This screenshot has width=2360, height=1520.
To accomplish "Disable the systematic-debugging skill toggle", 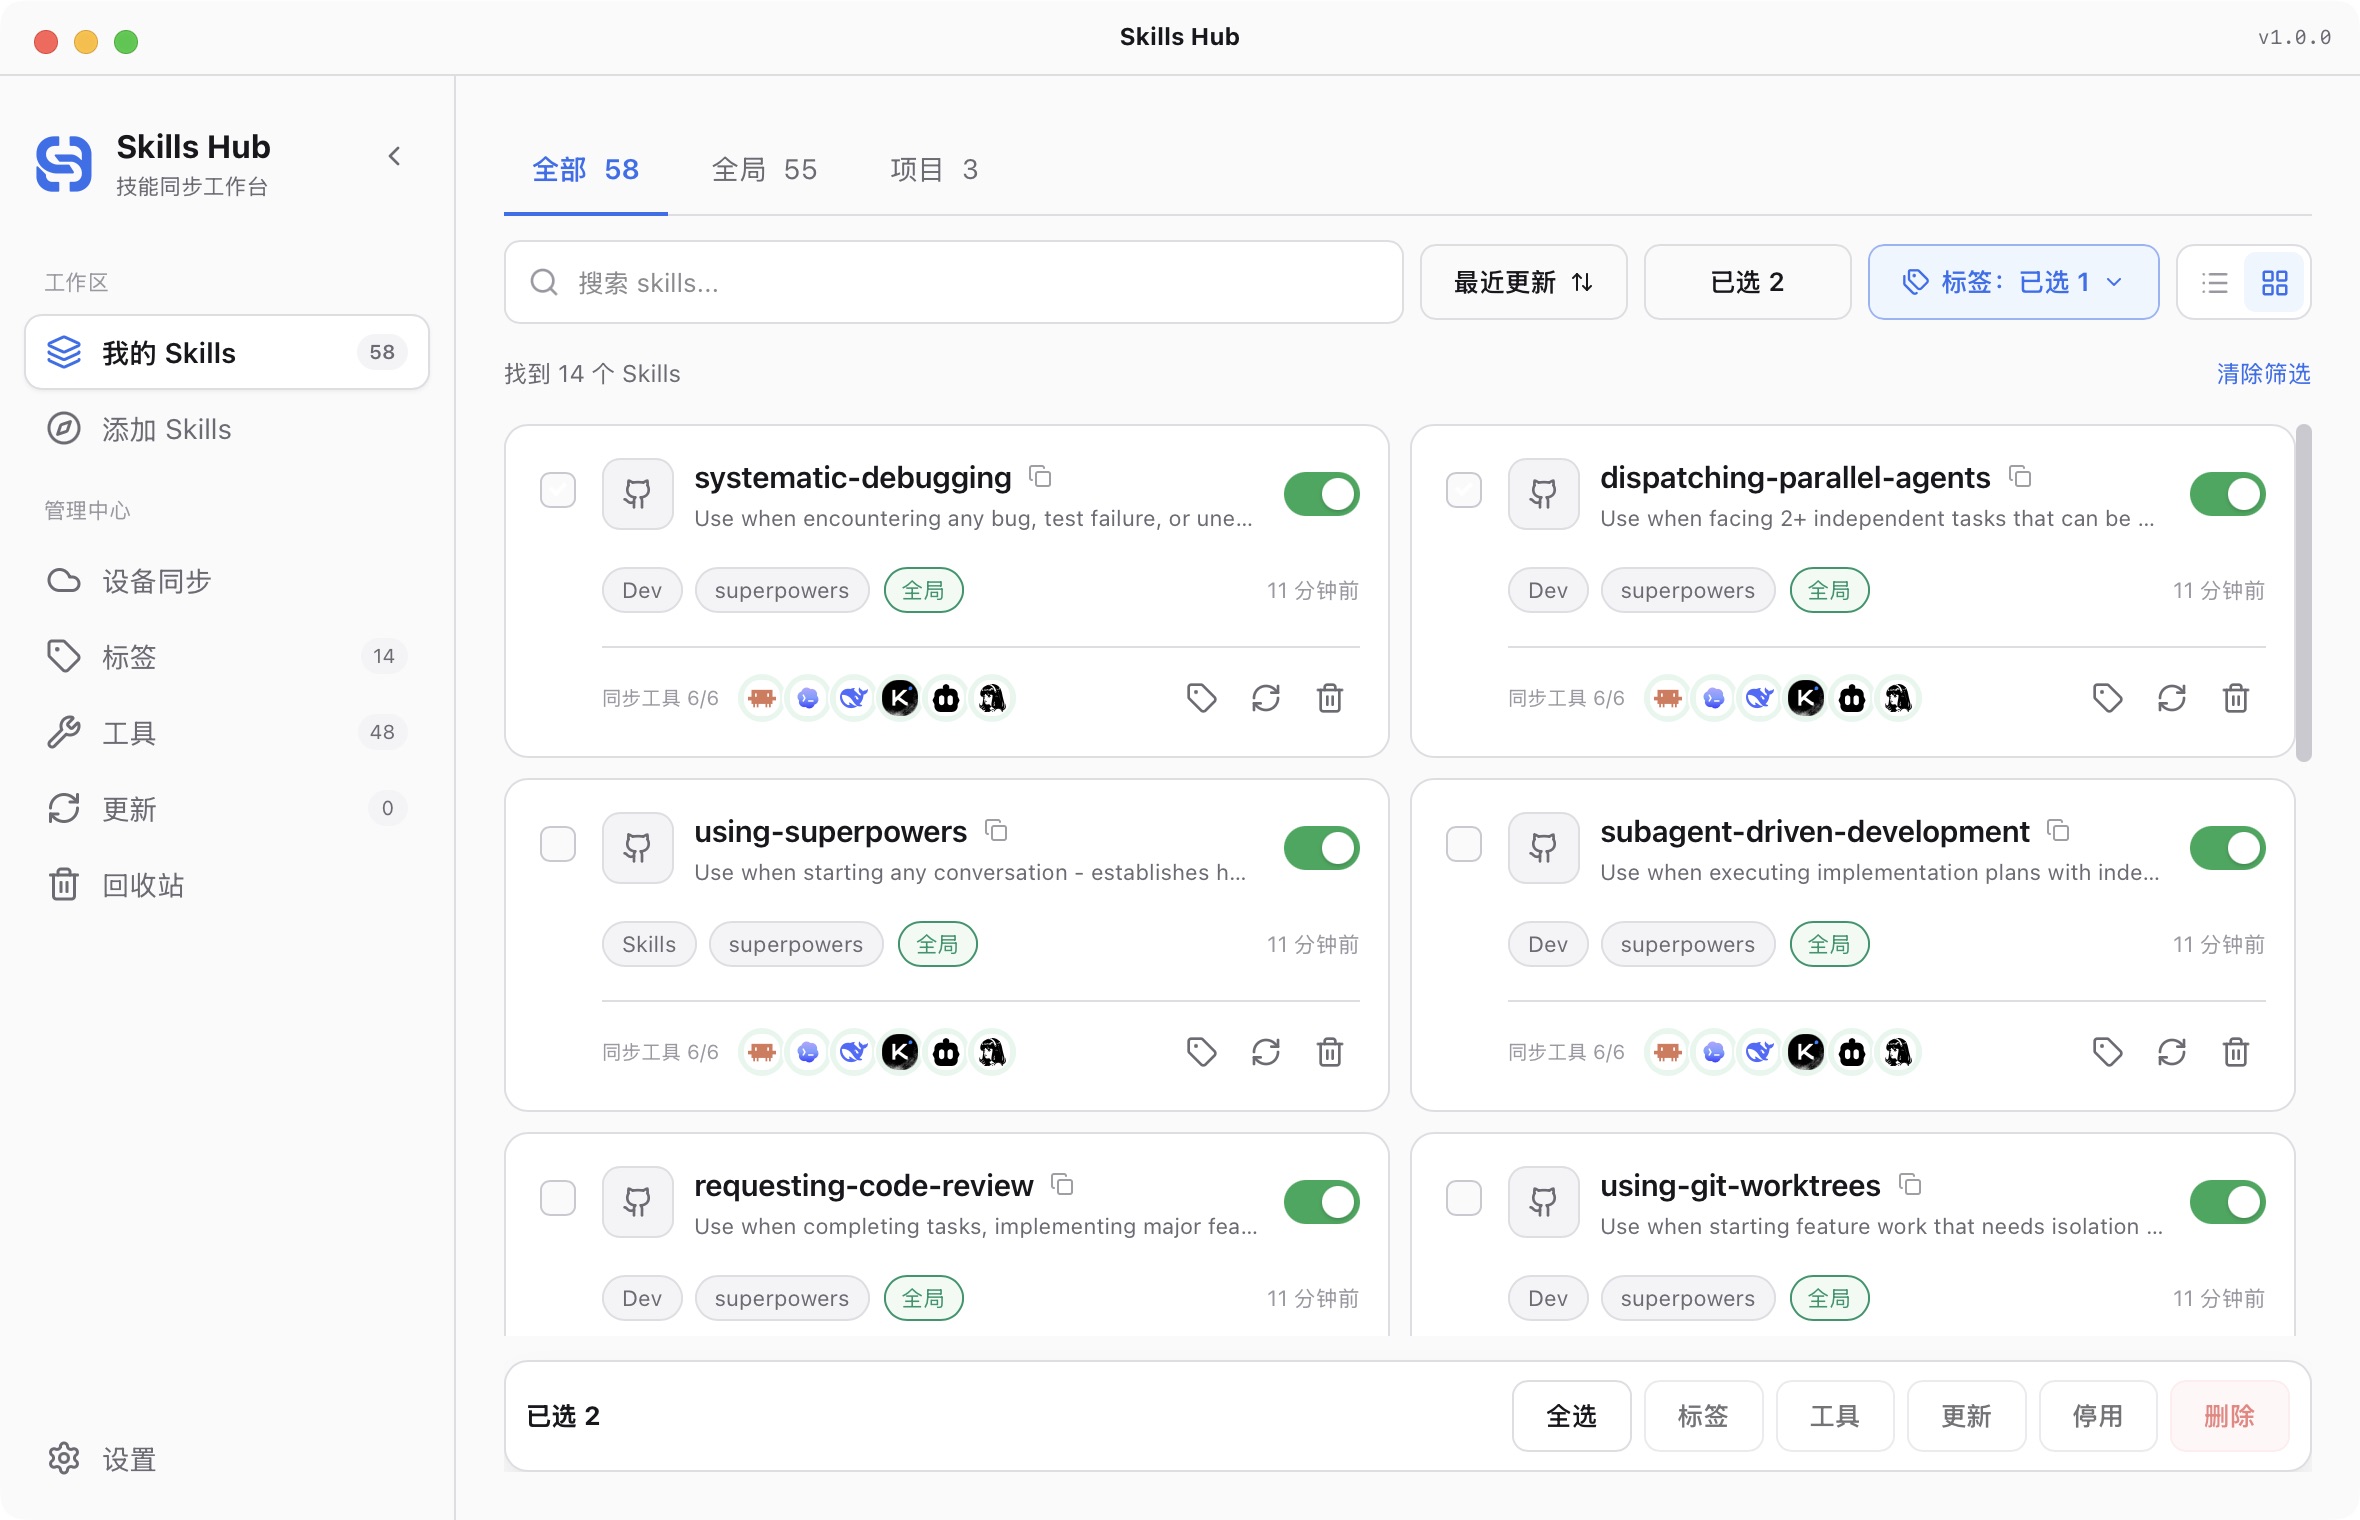I will coord(1322,493).
